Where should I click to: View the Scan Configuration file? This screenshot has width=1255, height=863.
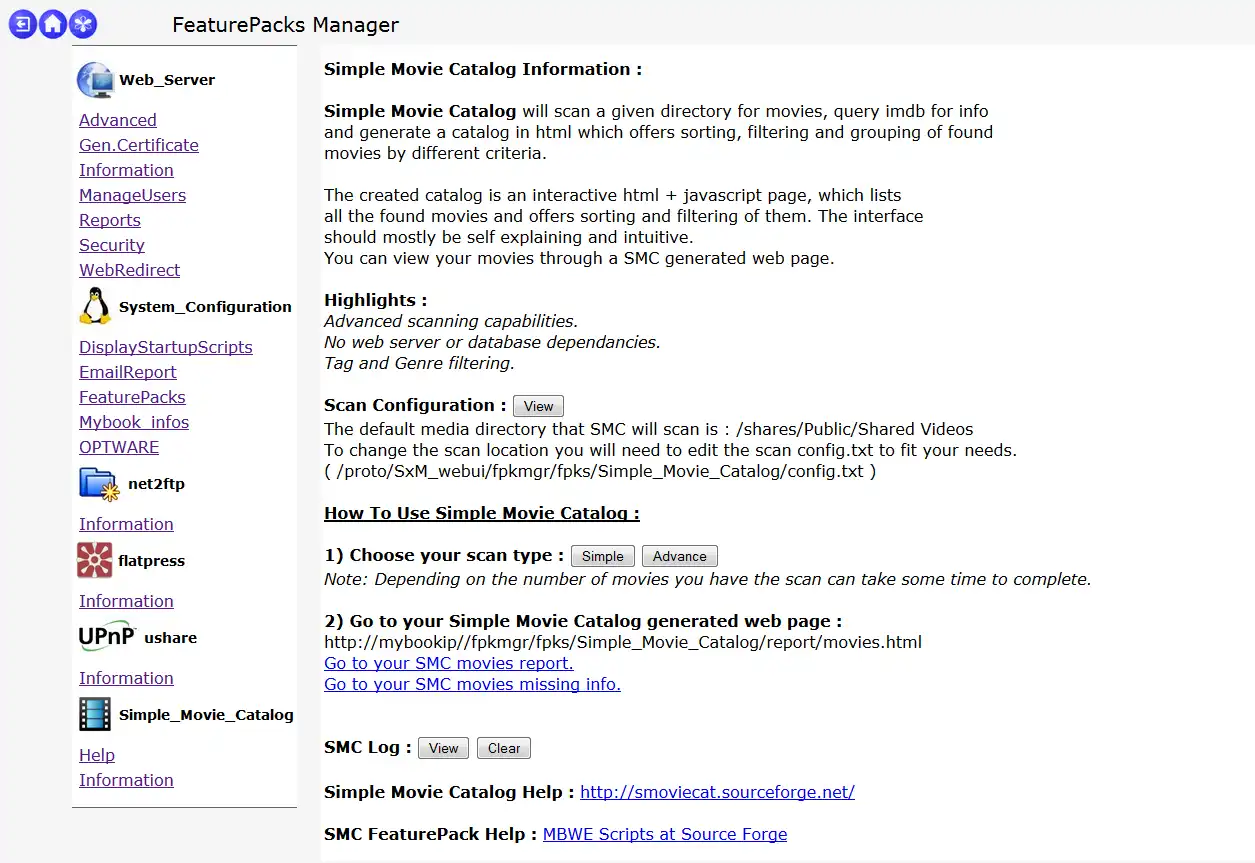538,406
